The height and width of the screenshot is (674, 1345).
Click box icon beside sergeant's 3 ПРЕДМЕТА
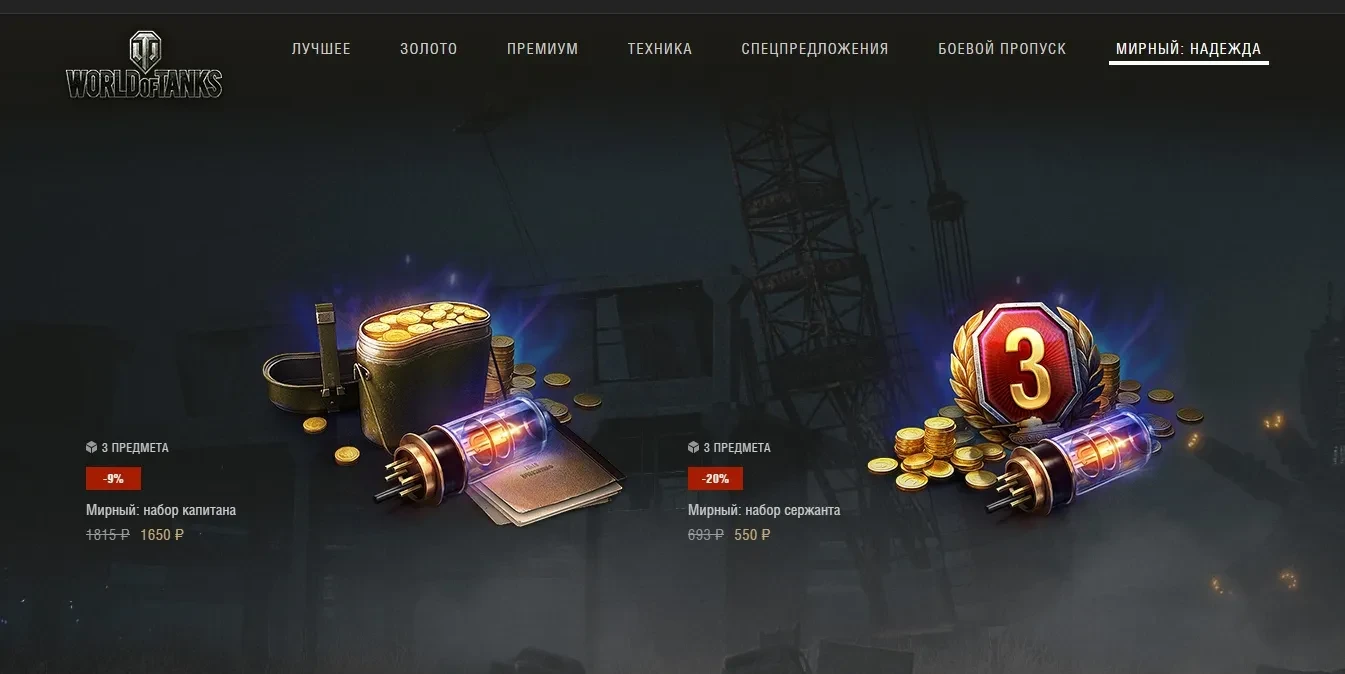pyautogui.click(x=693, y=447)
